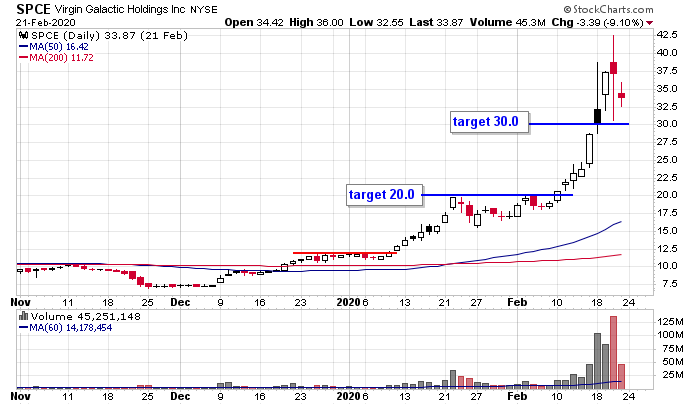This screenshot has height=405, width=700.
Task: Click the volume bars icon beside Volume label
Action: (x=24, y=316)
